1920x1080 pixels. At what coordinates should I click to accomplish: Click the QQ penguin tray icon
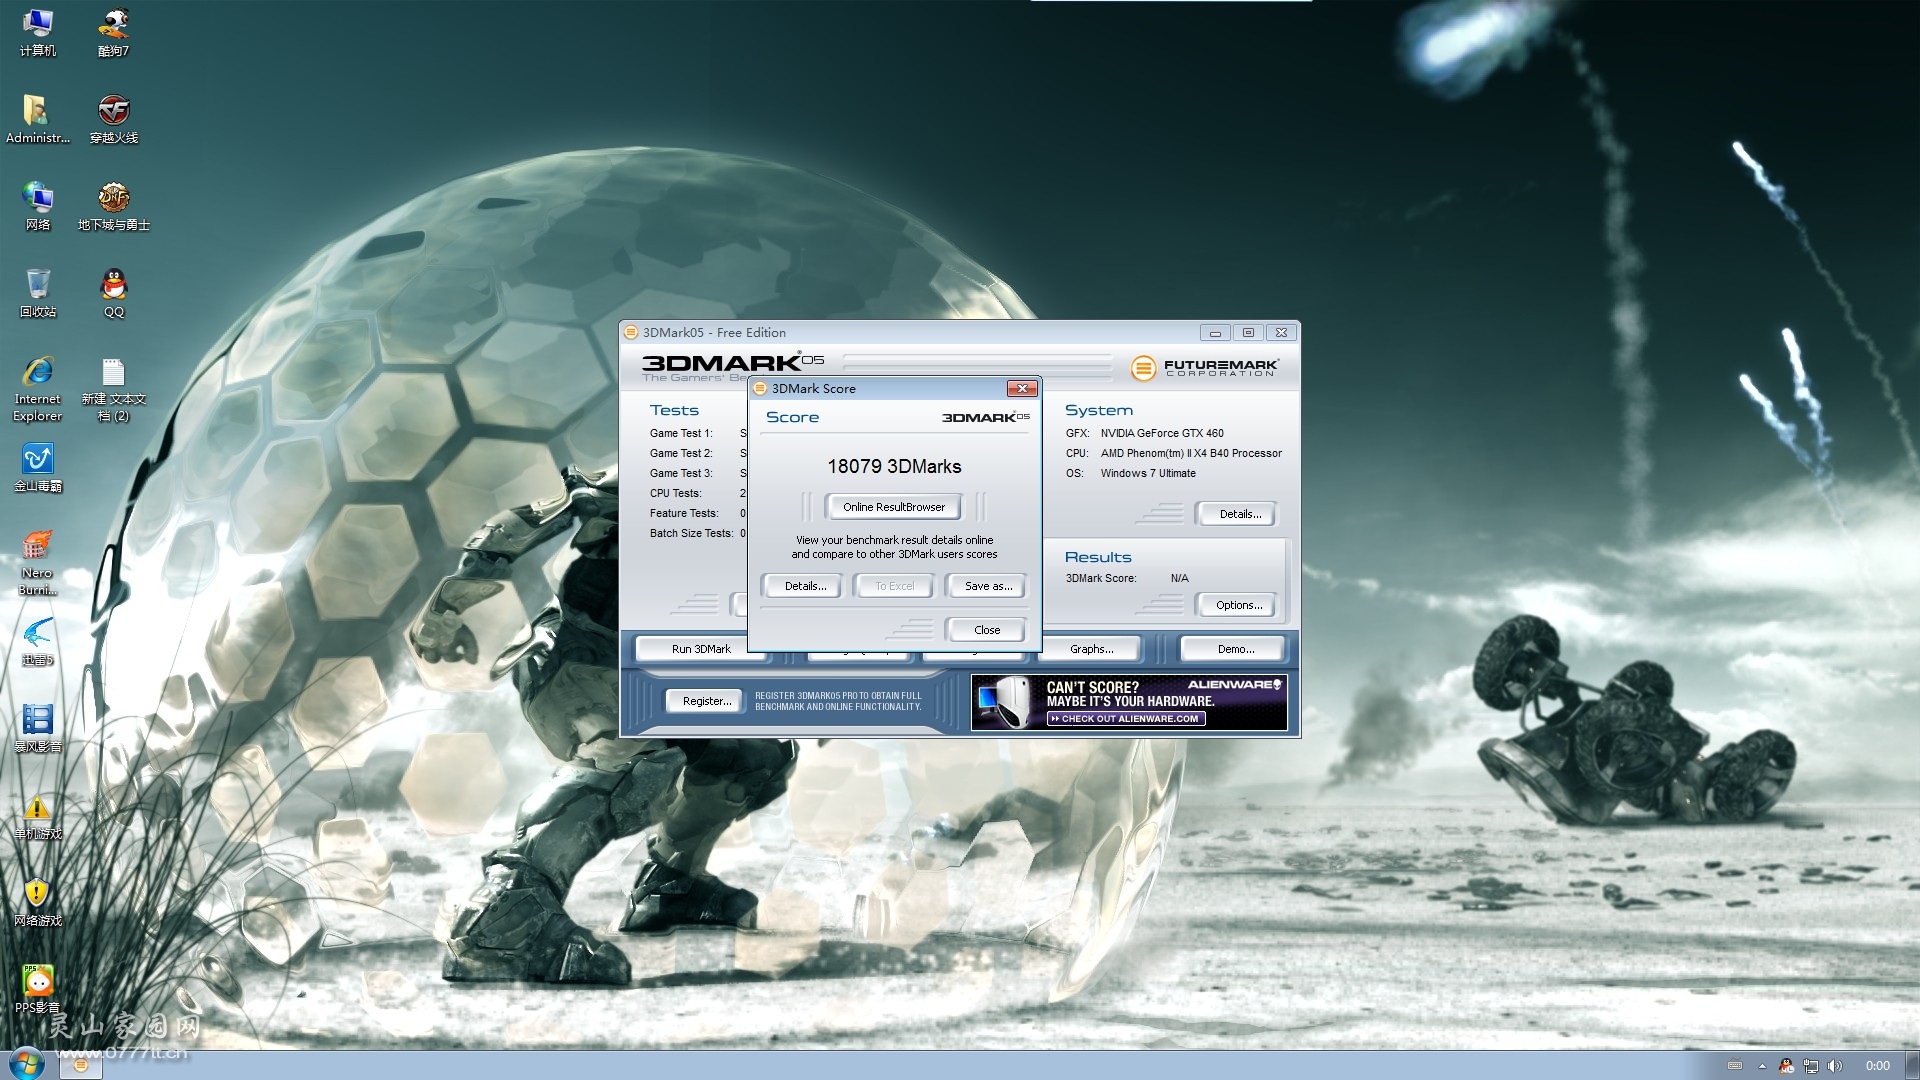(x=1786, y=1066)
